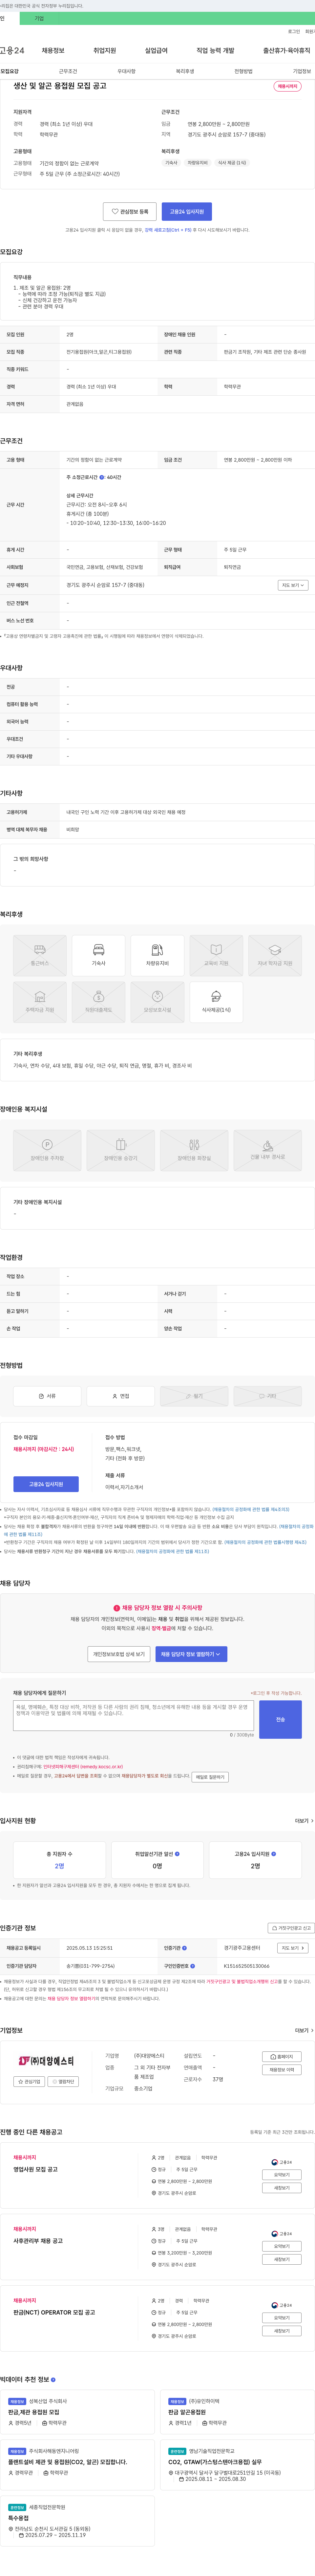Open the 직업 능력 개발 menu
The image size is (315, 2576).
pyautogui.click(x=215, y=50)
